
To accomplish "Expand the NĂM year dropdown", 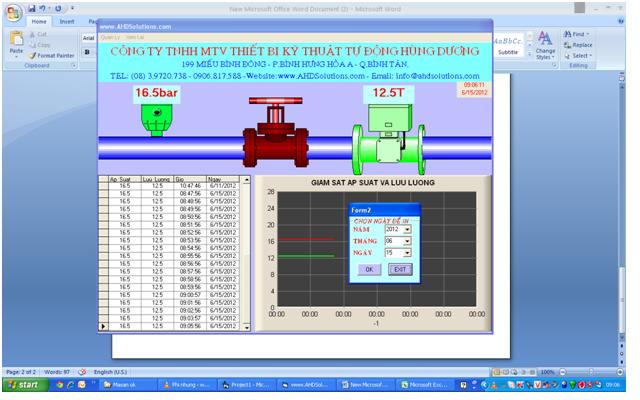I will coord(407,230).
